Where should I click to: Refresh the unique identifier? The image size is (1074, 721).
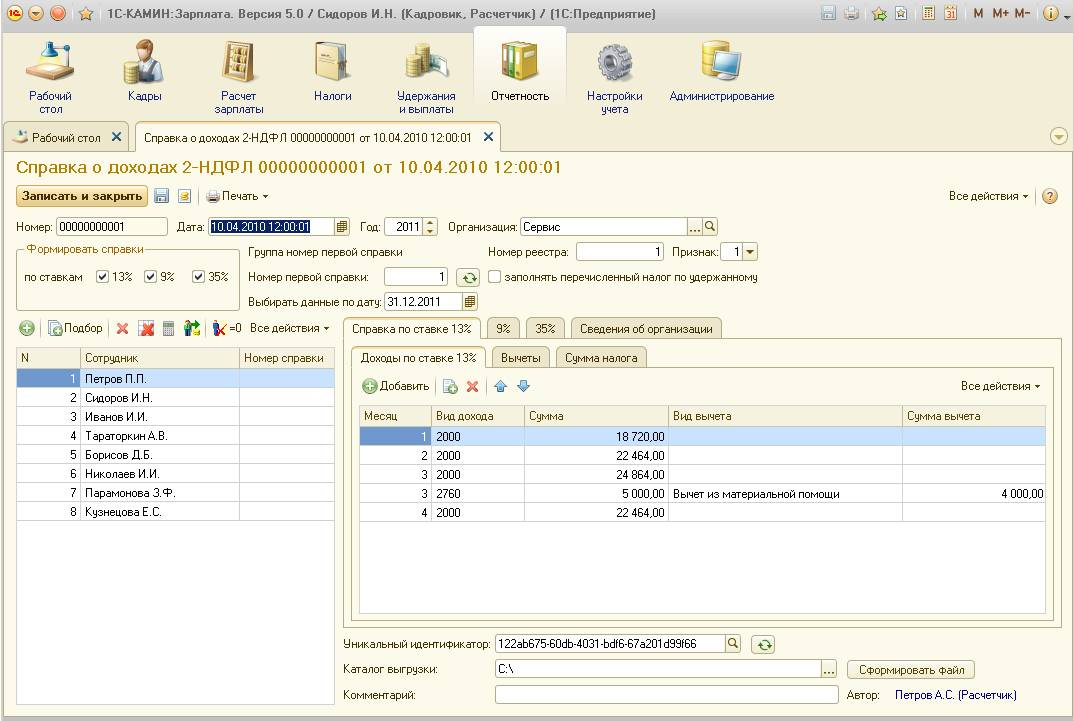[762, 645]
